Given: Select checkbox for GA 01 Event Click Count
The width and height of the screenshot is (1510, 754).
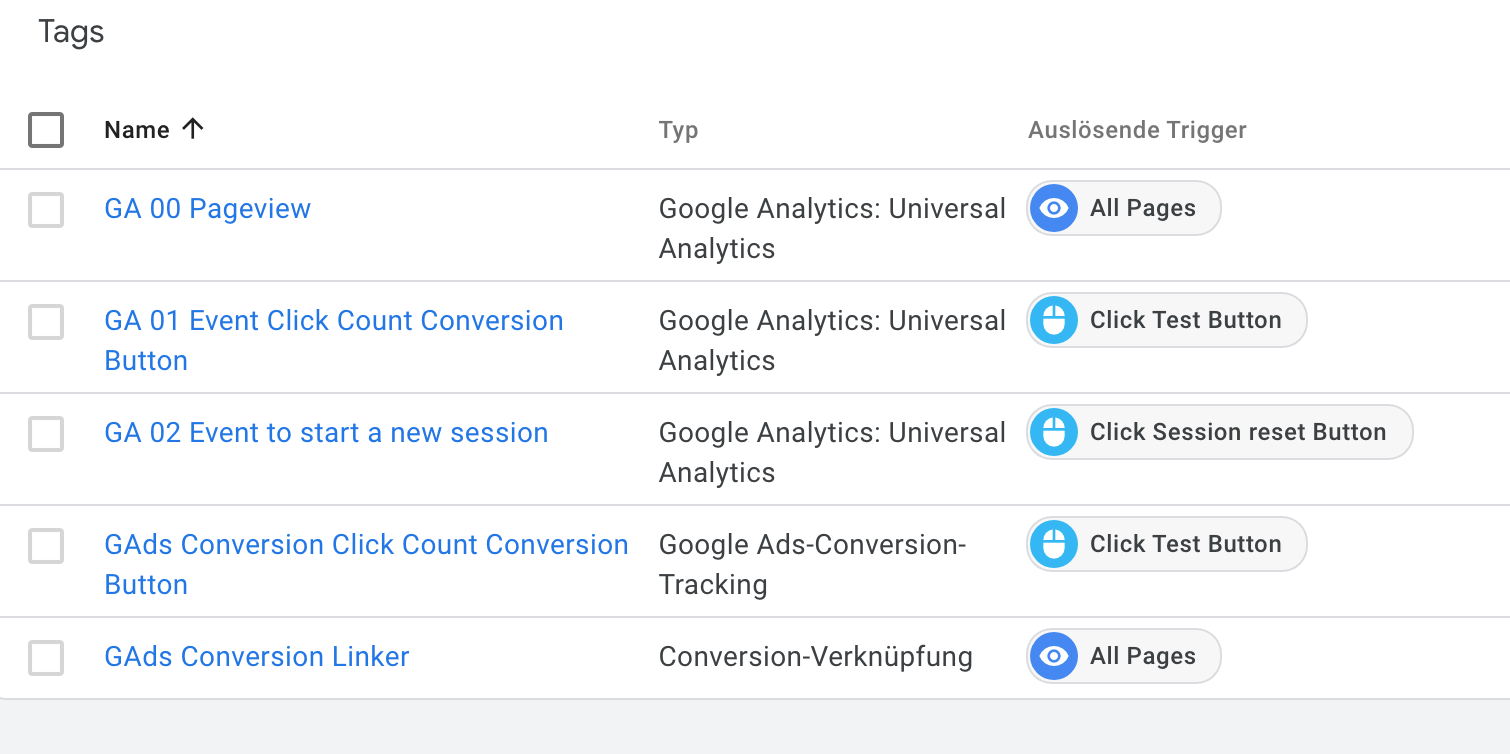Looking at the screenshot, I should coord(46,322).
